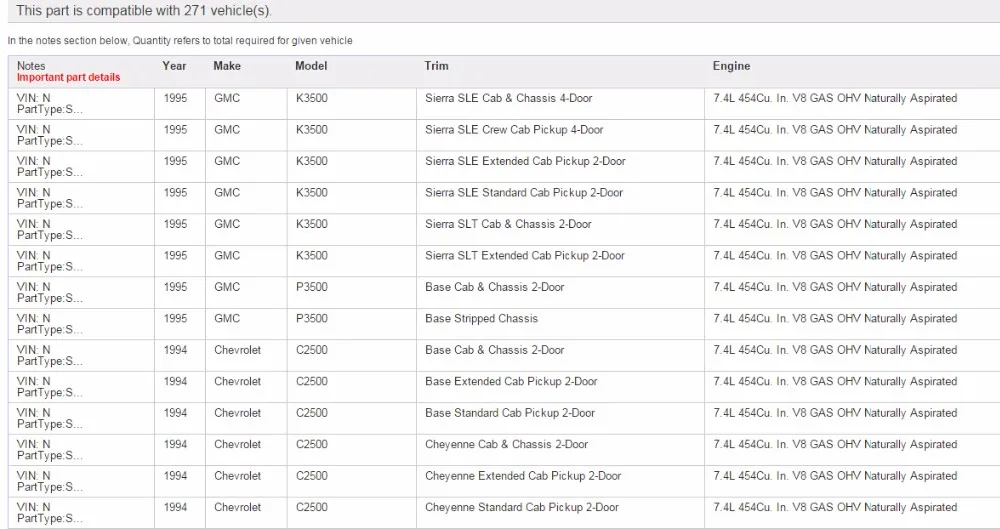Click year 1994 in Base Standard Cab Pickup row
Image resolution: width=1000 pixels, height=529 pixels.
coord(175,413)
